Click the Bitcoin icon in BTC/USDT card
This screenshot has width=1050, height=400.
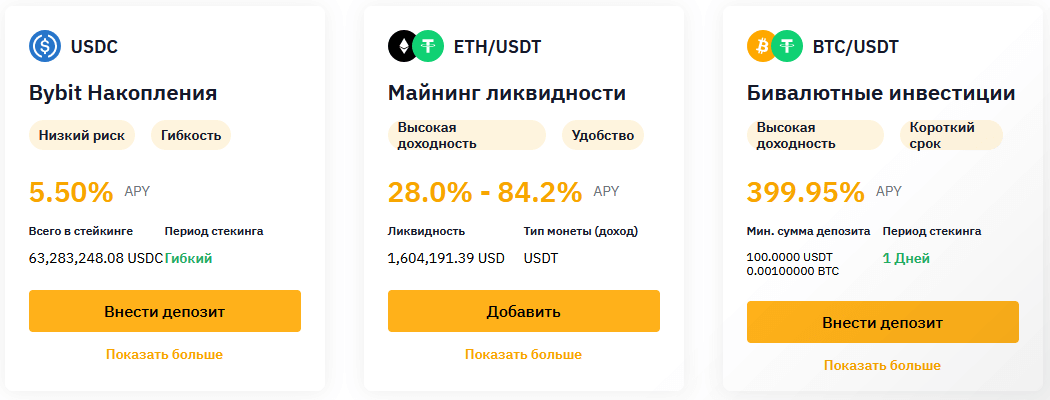click(761, 46)
